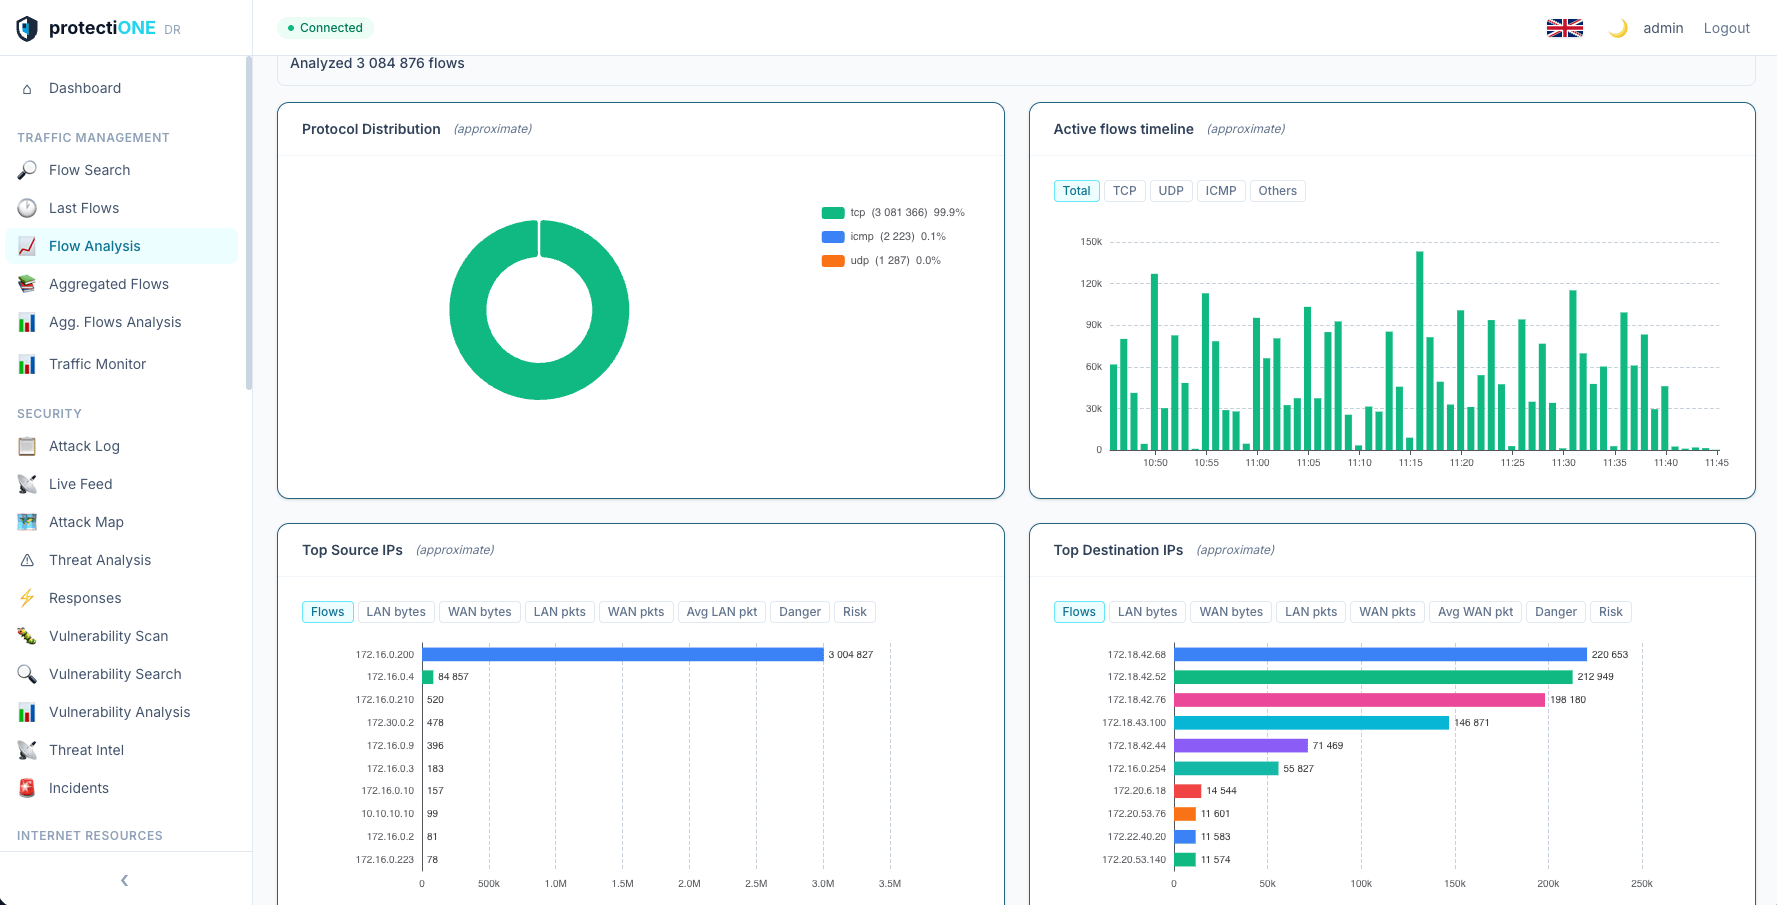Click the Aggregated Flows books icon
The image size is (1777, 905).
[x=27, y=284]
